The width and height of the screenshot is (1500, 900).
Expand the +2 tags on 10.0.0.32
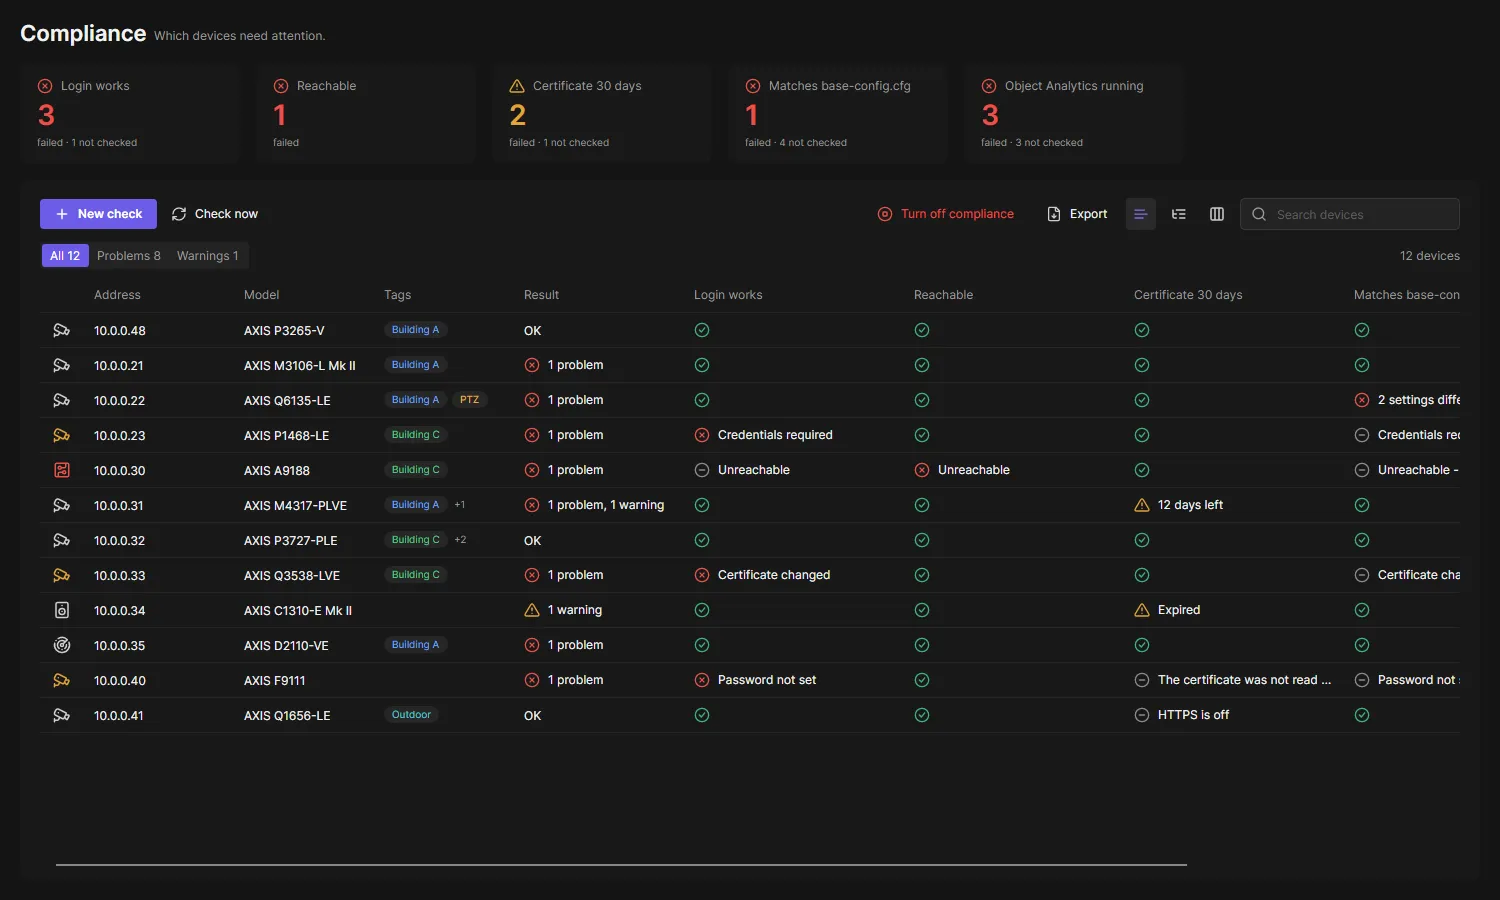coord(460,540)
